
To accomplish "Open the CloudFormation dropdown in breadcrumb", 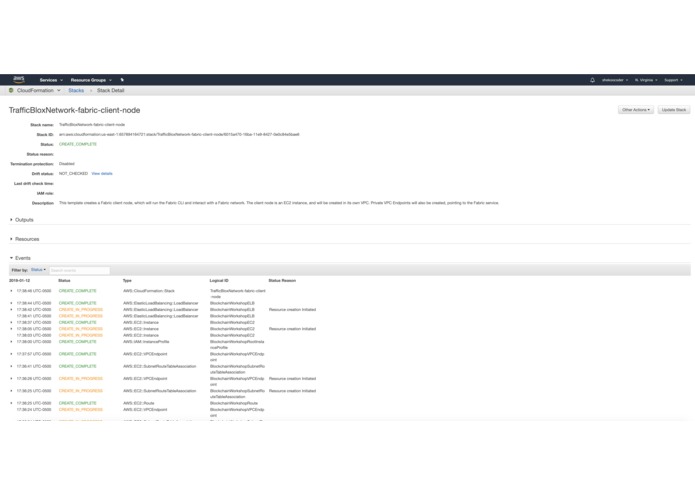I will pyautogui.click(x=39, y=90).
